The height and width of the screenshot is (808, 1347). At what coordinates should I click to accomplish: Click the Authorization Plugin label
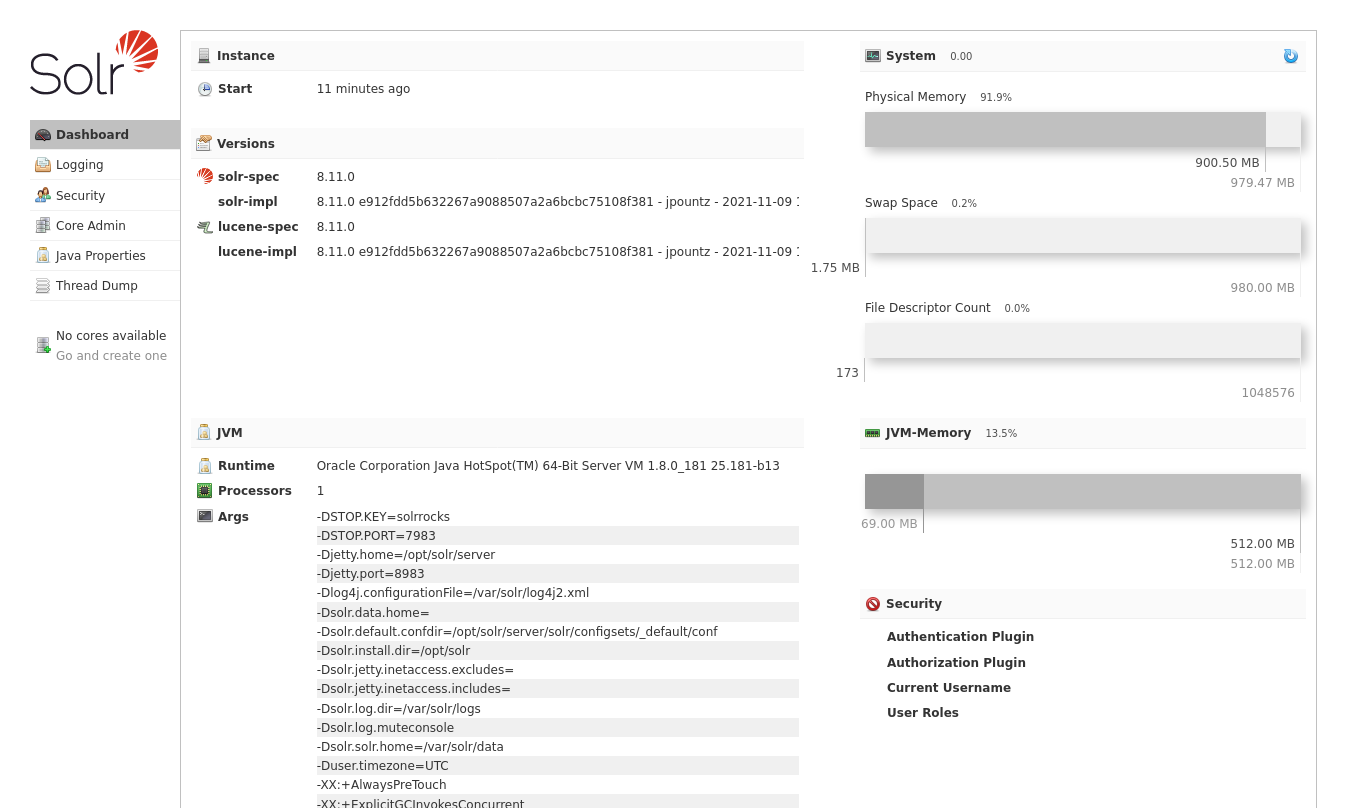[x=956, y=663]
